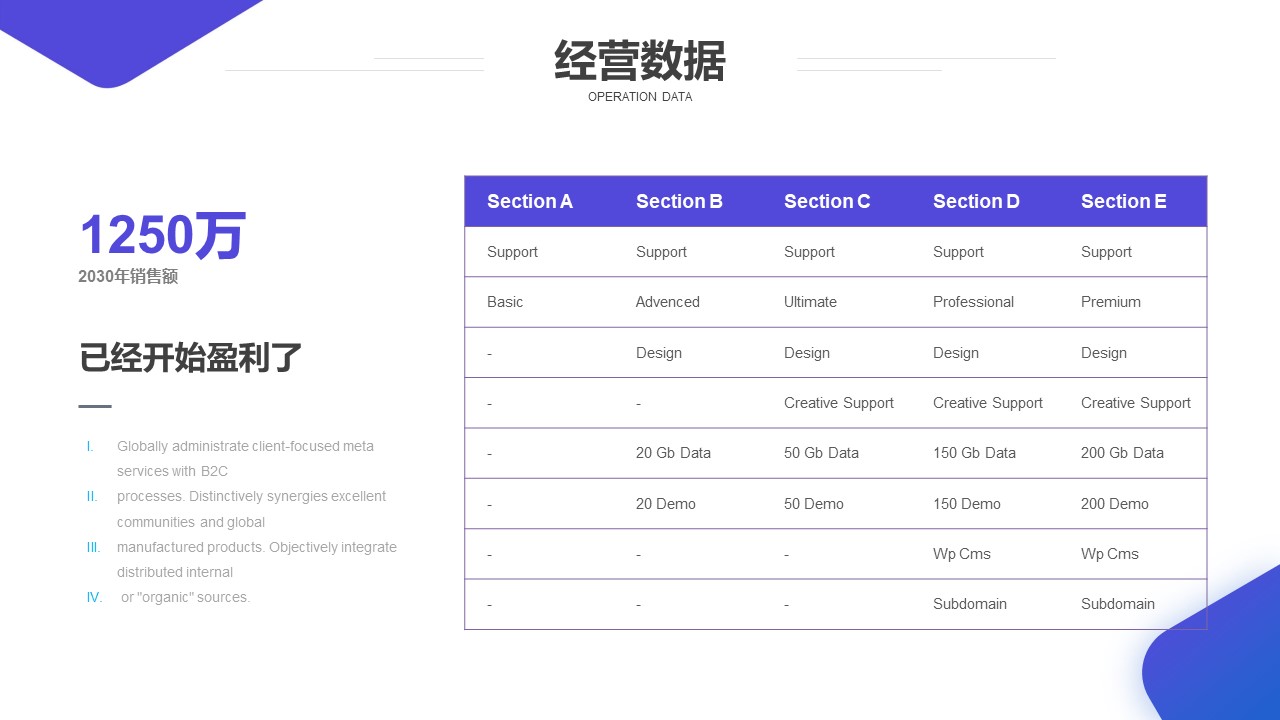Viewport: 1280px width, 720px height.
Task: Select the roman numeral IV. list marker
Action: coord(94,598)
